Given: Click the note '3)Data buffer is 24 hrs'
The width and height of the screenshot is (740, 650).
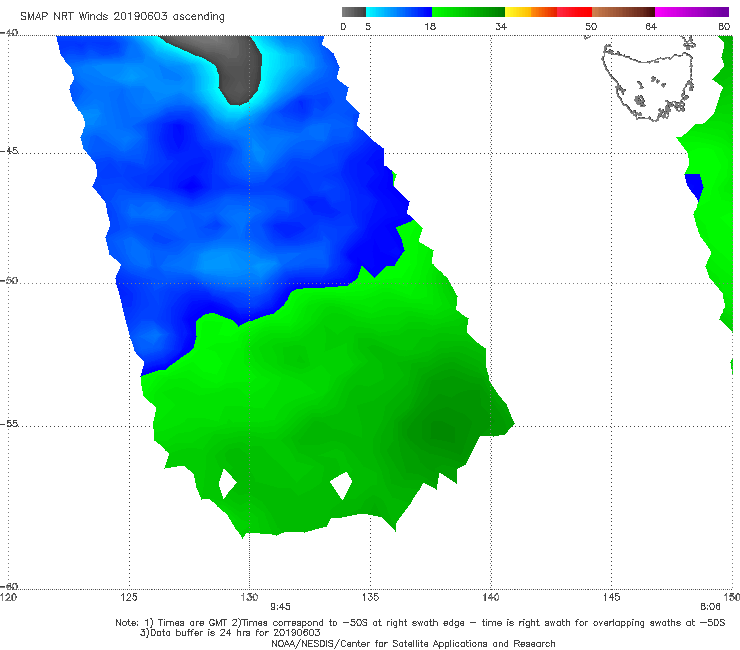Looking at the screenshot, I should click(230, 633).
